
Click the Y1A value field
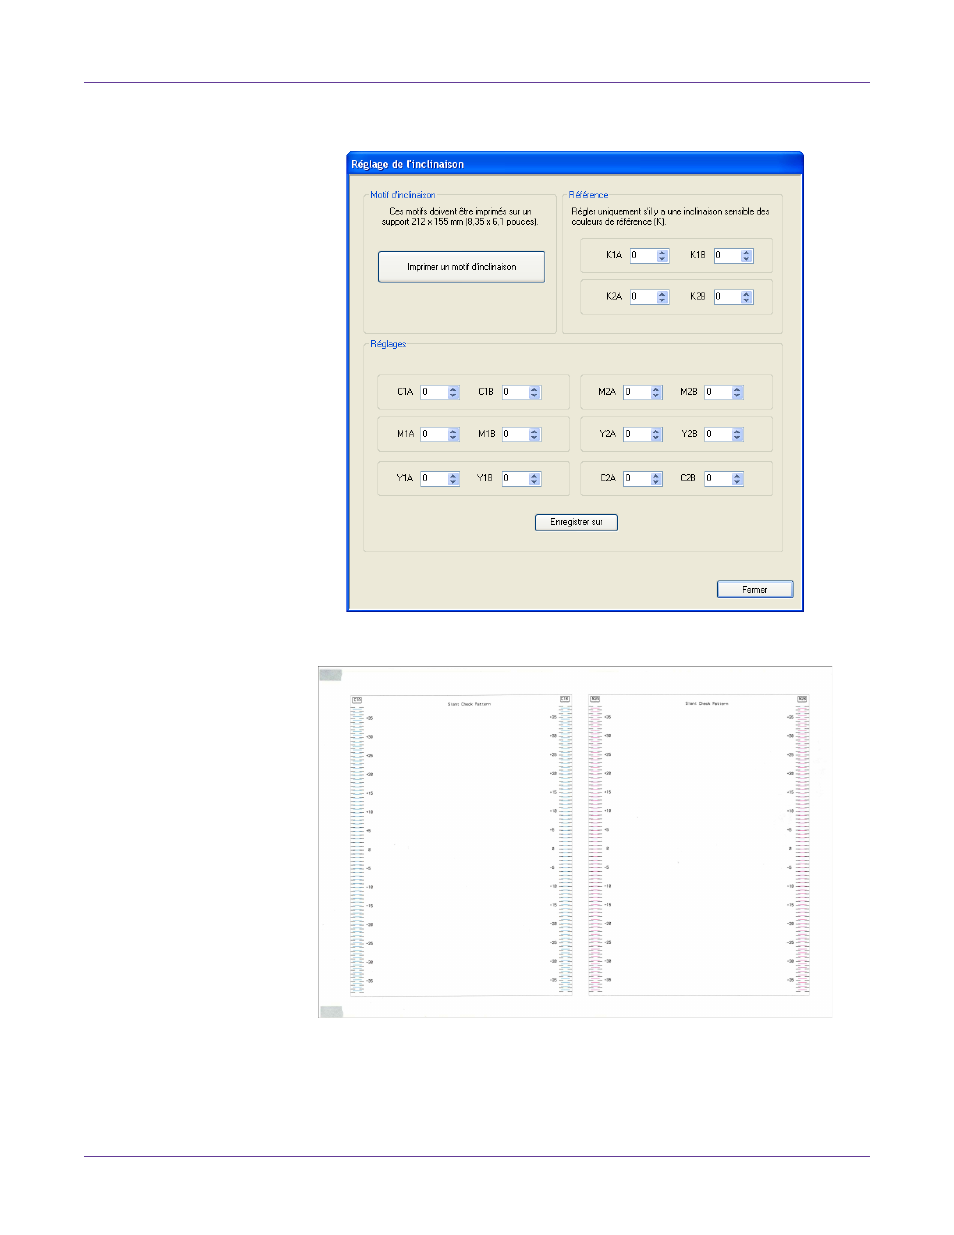(x=434, y=479)
